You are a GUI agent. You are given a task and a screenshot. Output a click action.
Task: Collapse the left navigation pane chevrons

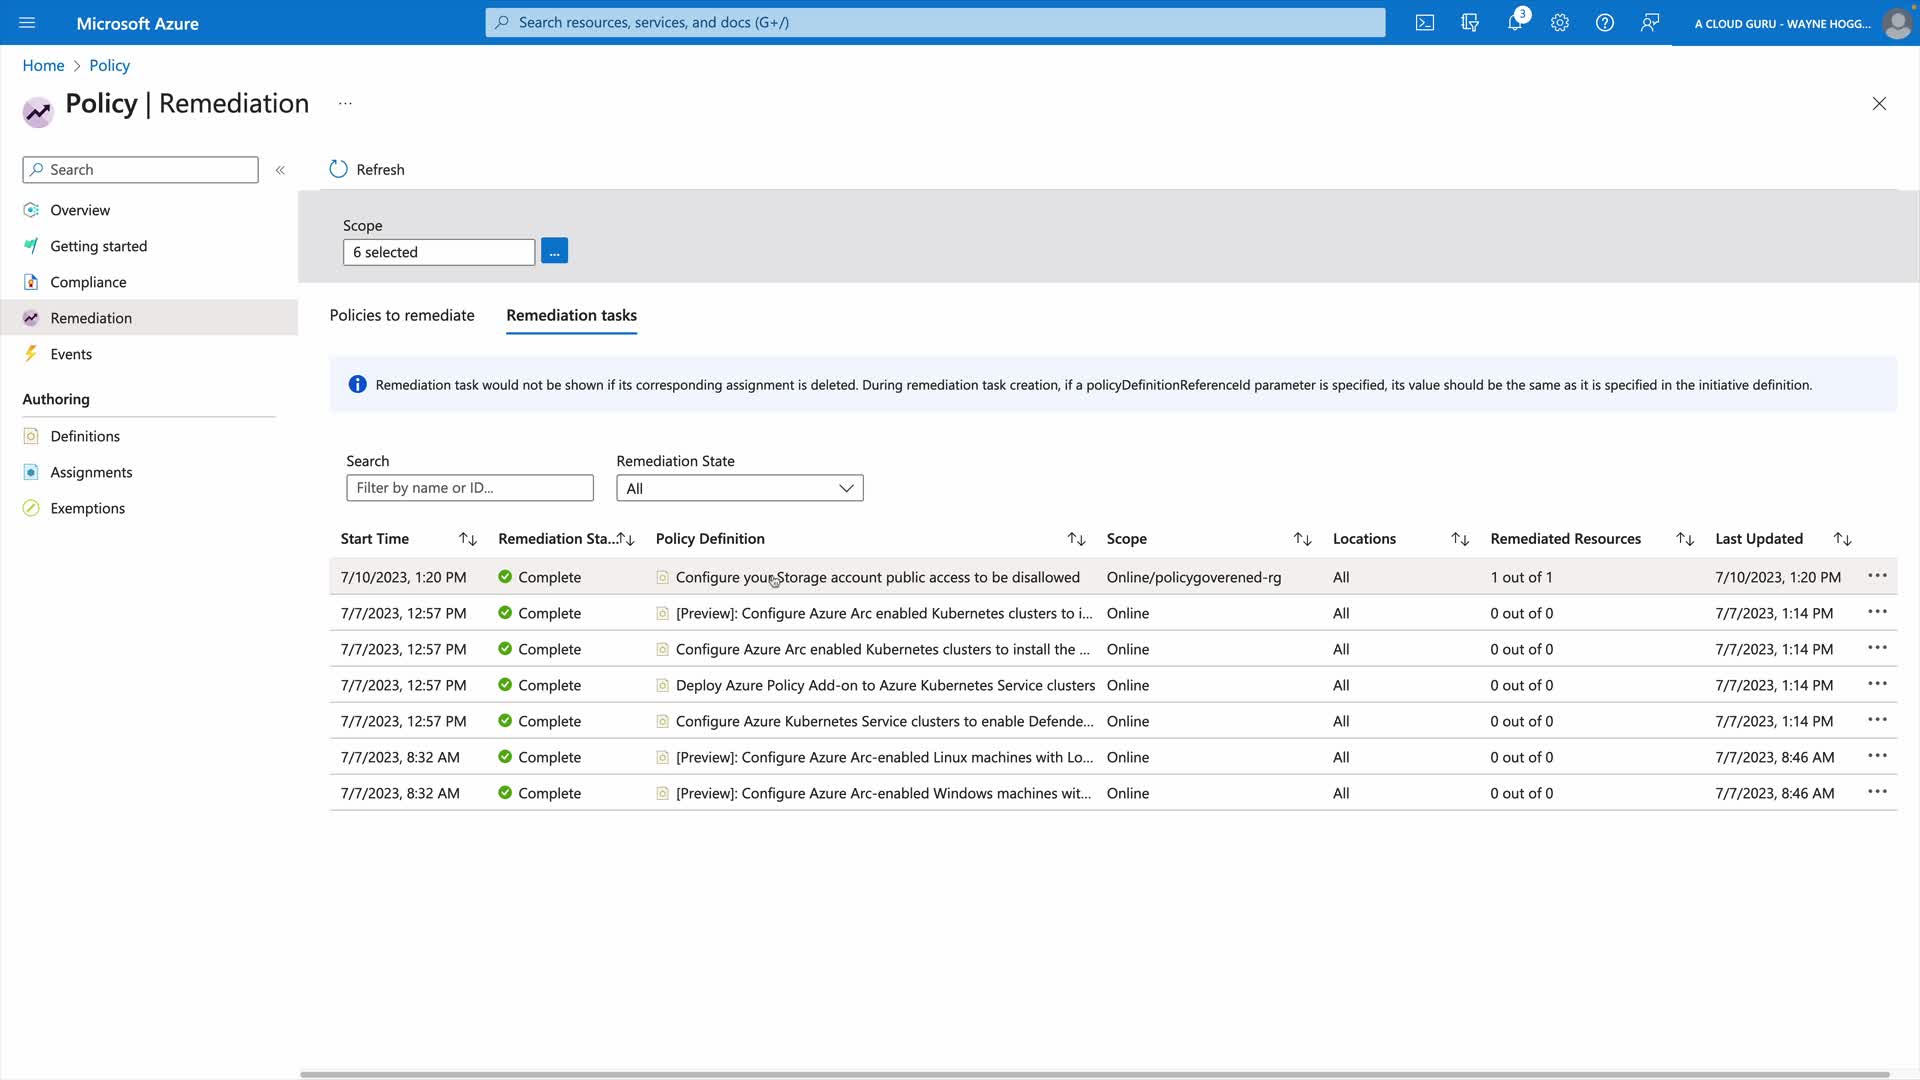[x=280, y=170]
